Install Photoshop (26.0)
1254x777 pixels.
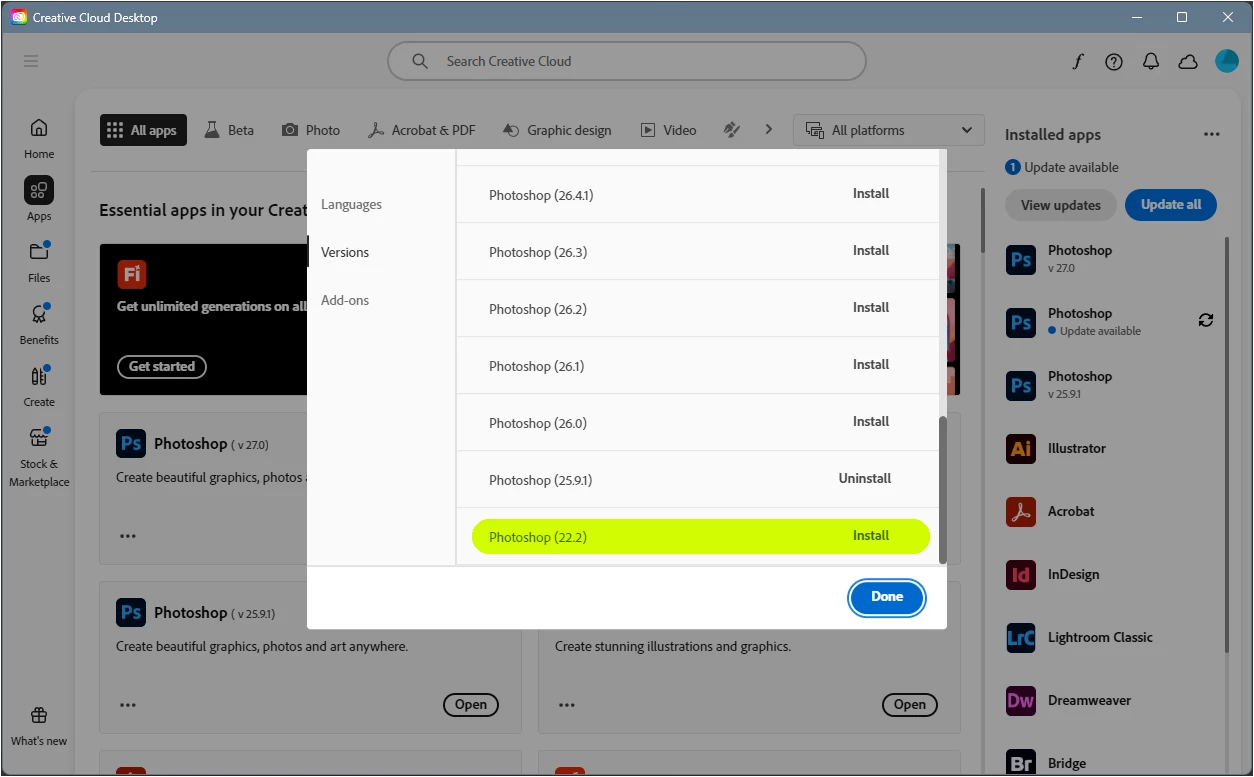[871, 422]
